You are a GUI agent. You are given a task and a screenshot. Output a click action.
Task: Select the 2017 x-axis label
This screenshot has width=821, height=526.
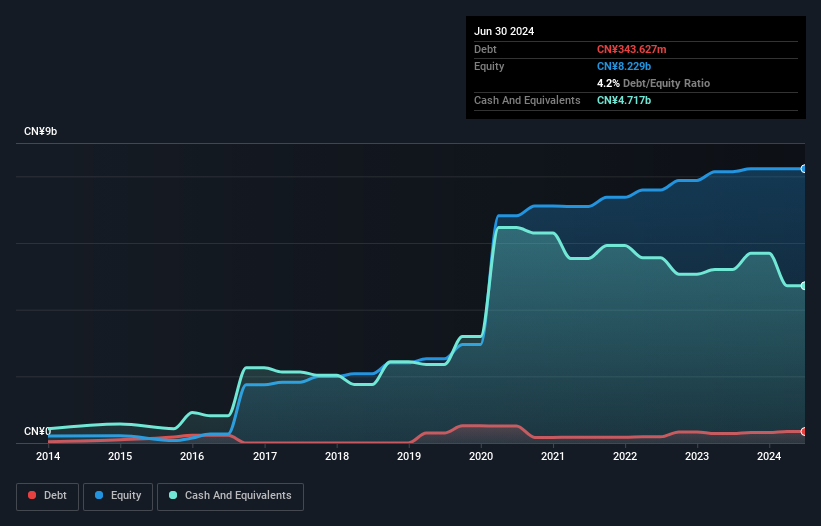click(265, 456)
